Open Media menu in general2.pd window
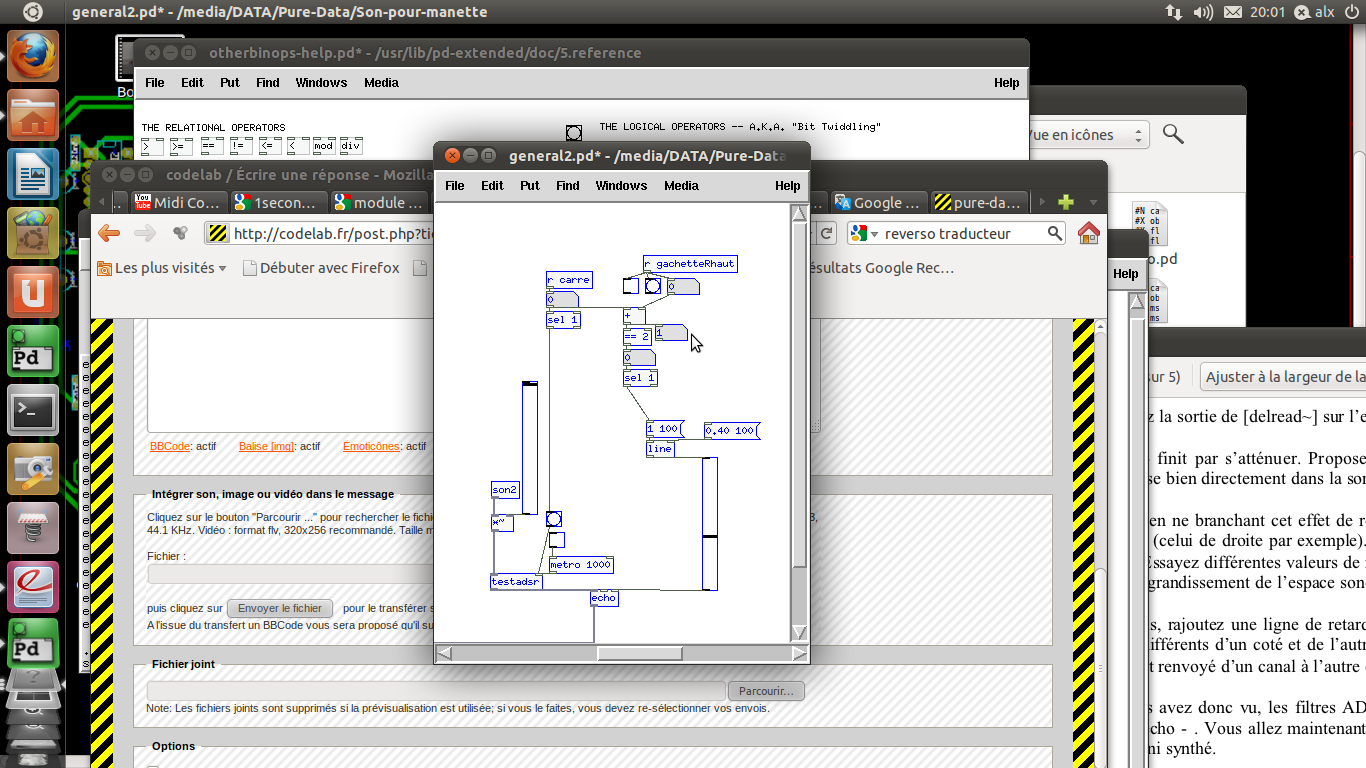 click(x=681, y=186)
